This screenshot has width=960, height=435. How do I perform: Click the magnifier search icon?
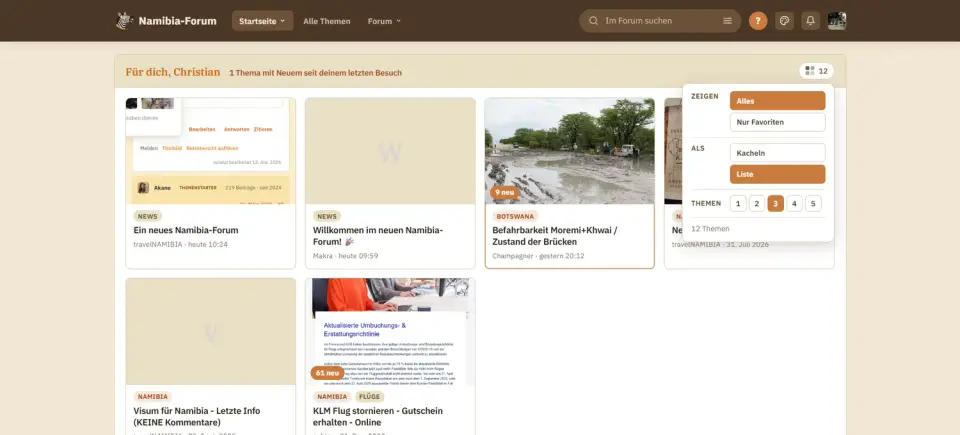tap(593, 21)
